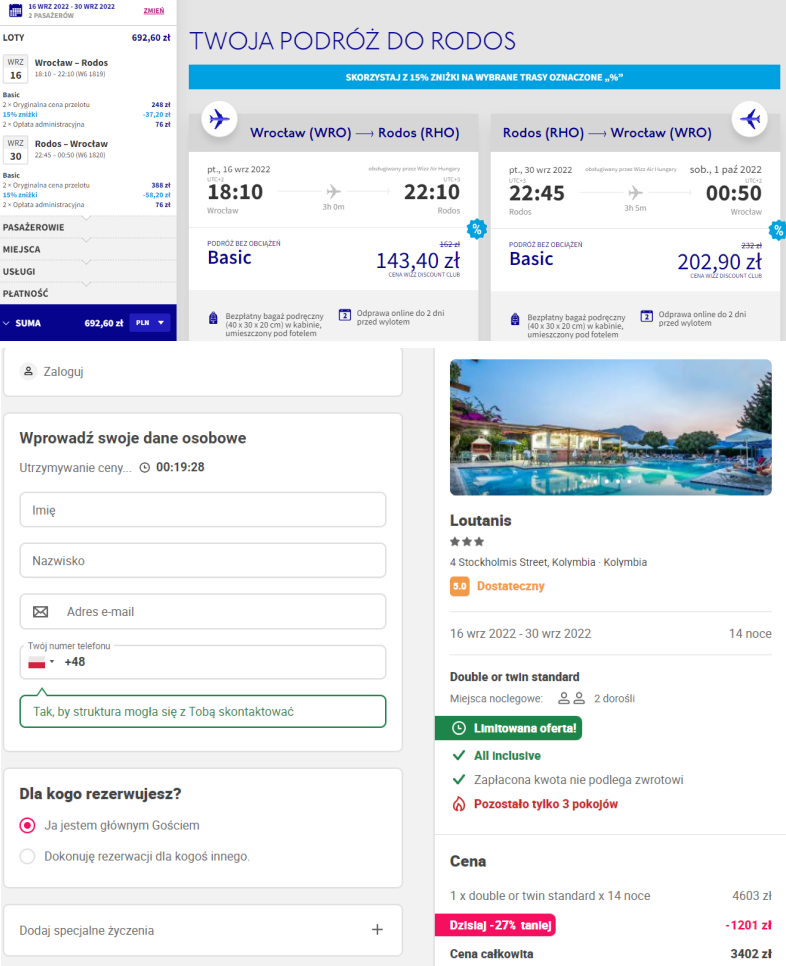Expand "Dodaj specjalne życzenia" with the plus
786x966 pixels.
377,930
